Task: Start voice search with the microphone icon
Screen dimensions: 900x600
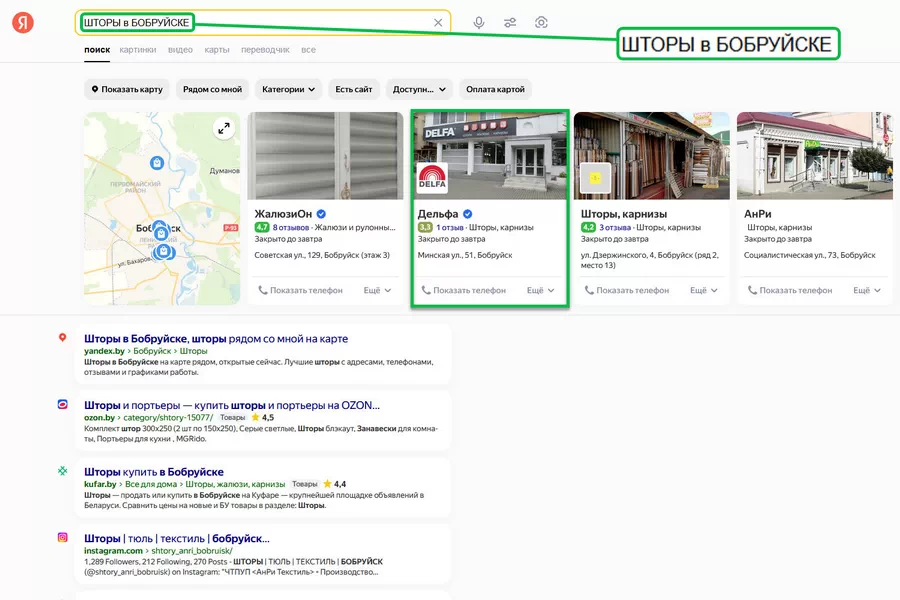Action: tap(479, 22)
